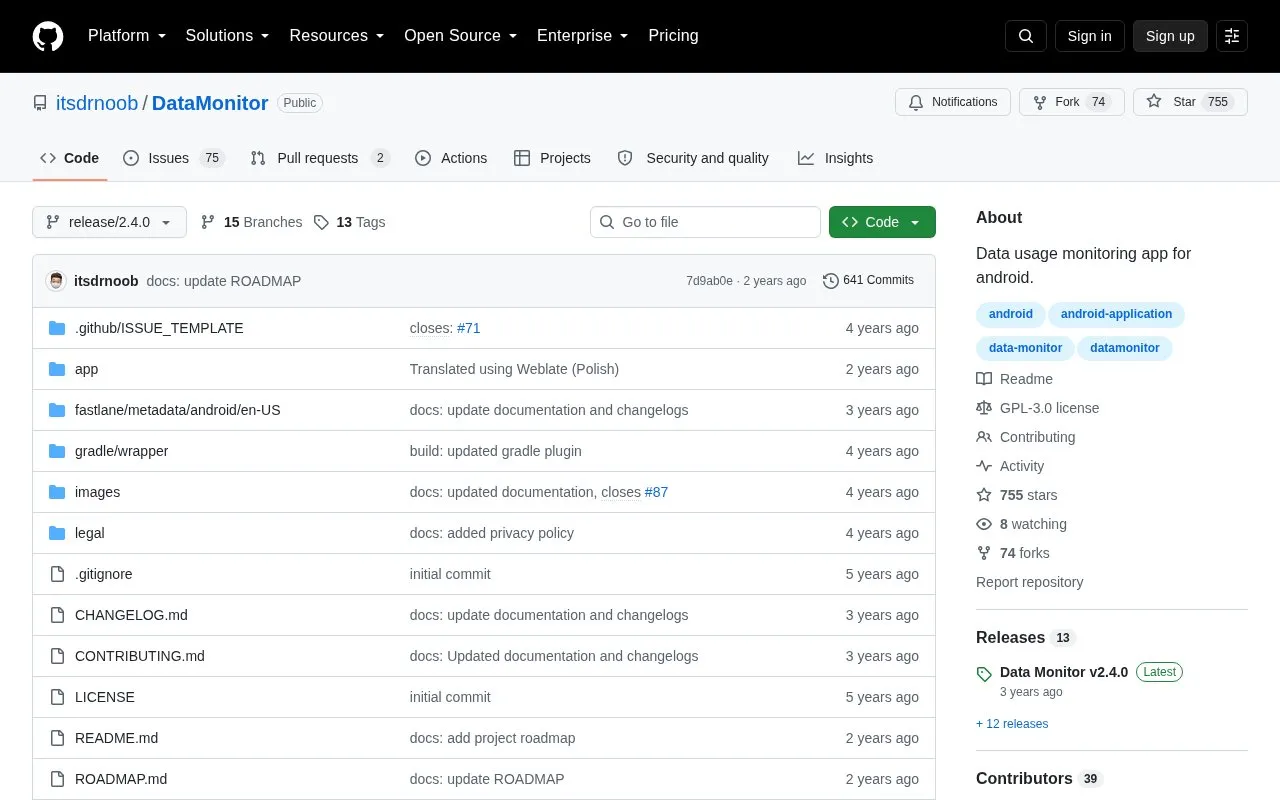The height and width of the screenshot is (800, 1280).
Task: Open the + 12 releases link
Action: click(x=1012, y=724)
